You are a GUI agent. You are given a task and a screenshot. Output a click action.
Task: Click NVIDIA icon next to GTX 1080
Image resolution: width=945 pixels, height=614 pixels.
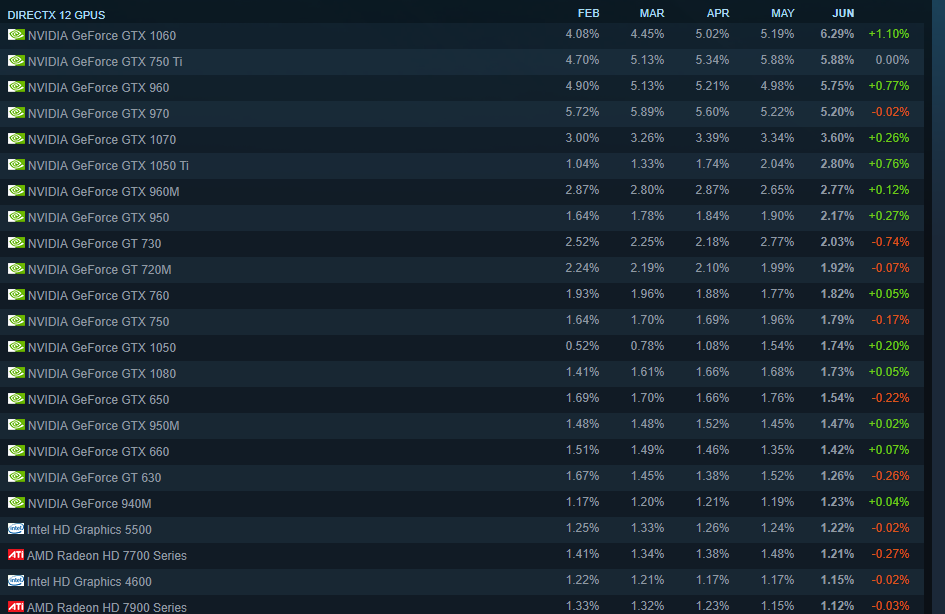(16, 373)
